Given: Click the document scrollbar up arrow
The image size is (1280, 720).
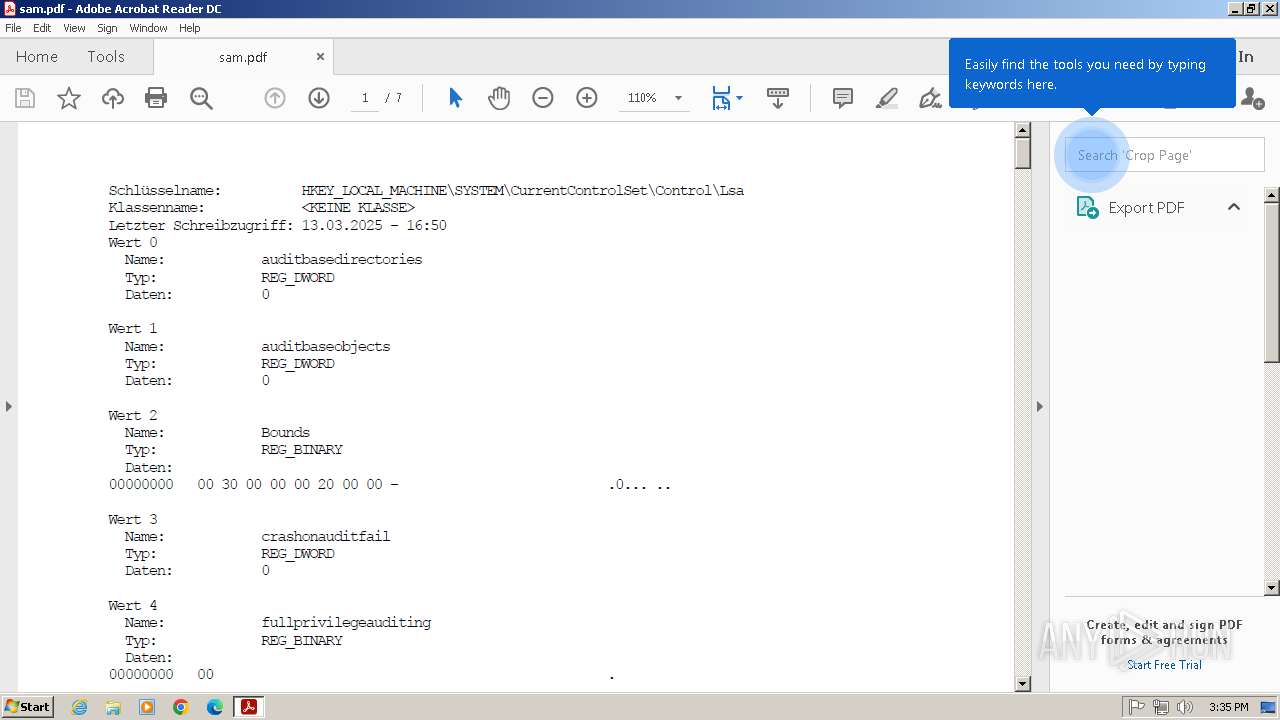Looking at the screenshot, I should pyautogui.click(x=1022, y=130).
